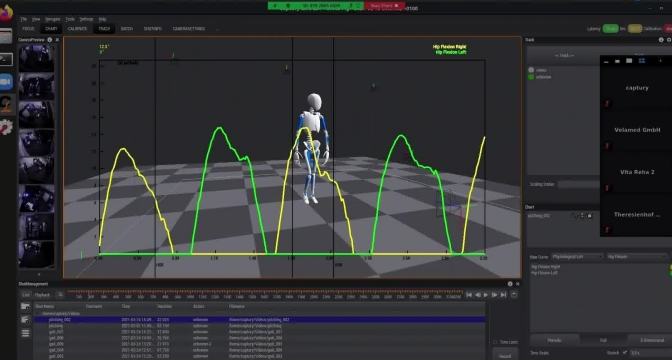Click the mute microphone icon under Velamed GmbH
The image size is (672, 360).
coord(607,146)
